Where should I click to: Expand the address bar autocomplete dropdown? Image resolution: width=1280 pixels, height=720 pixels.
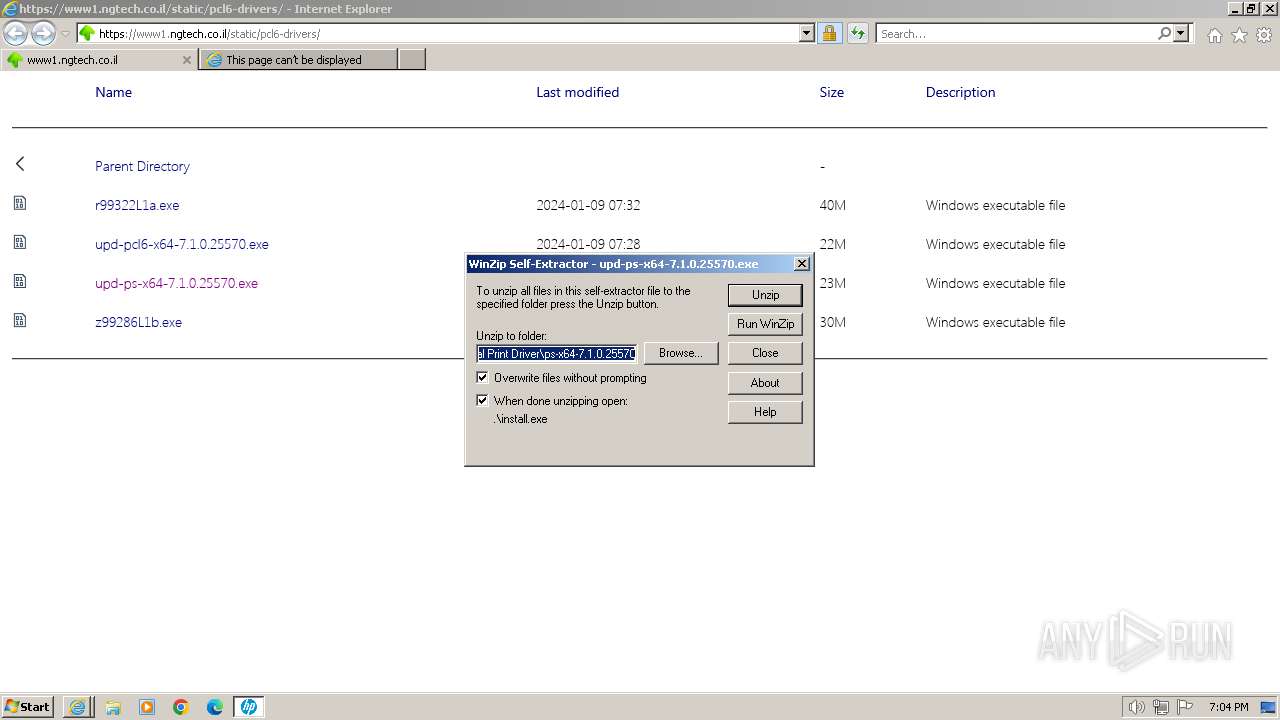point(807,33)
